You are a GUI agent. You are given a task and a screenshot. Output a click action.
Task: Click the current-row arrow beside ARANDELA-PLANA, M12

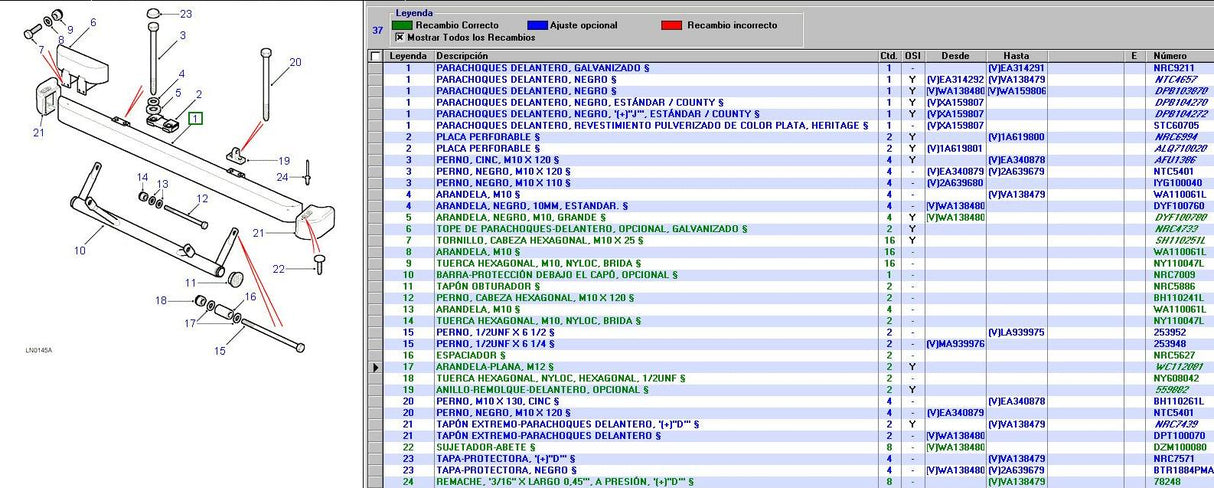click(375, 368)
